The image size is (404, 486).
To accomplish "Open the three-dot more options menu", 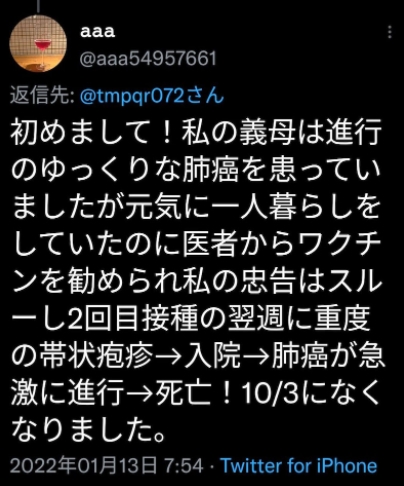I will pyautogui.click(x=389, y=32).
